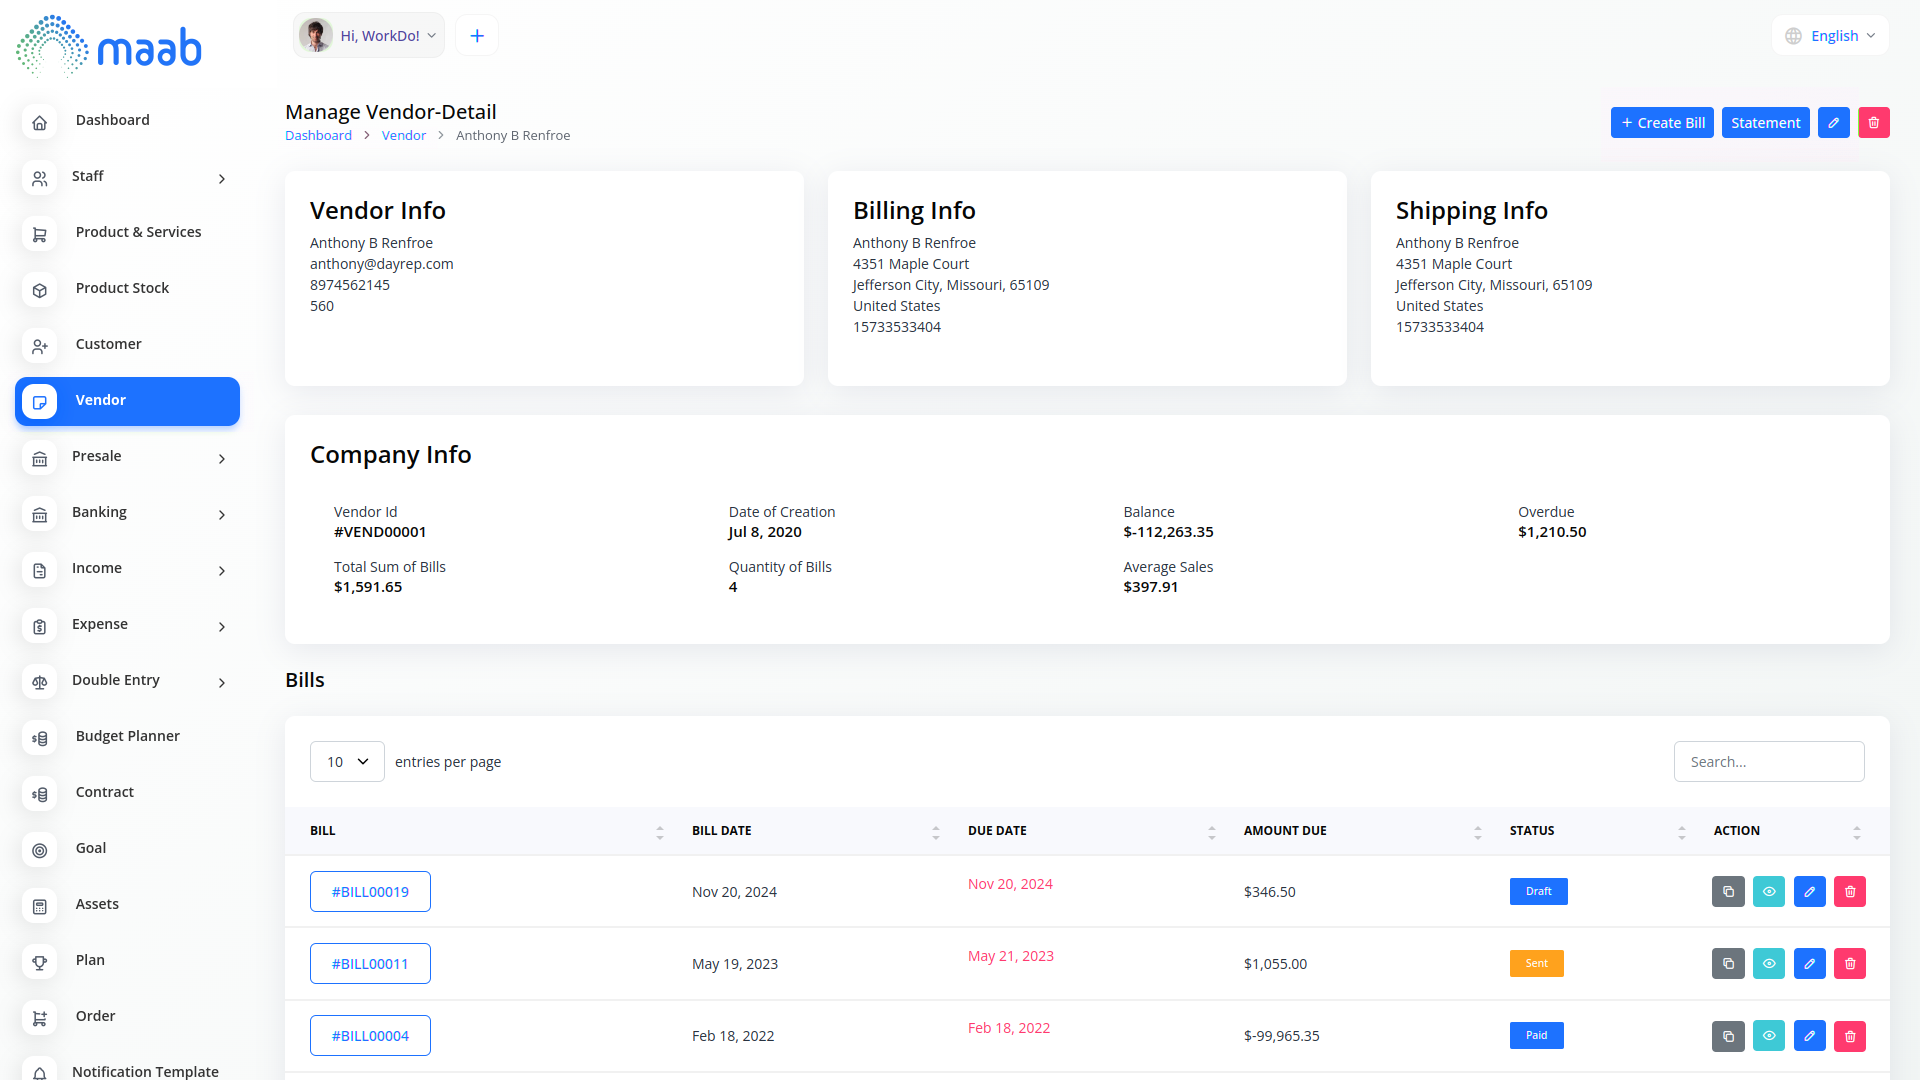Duplicate bill #BILL00019 using copy icon

pos(1728,892)
